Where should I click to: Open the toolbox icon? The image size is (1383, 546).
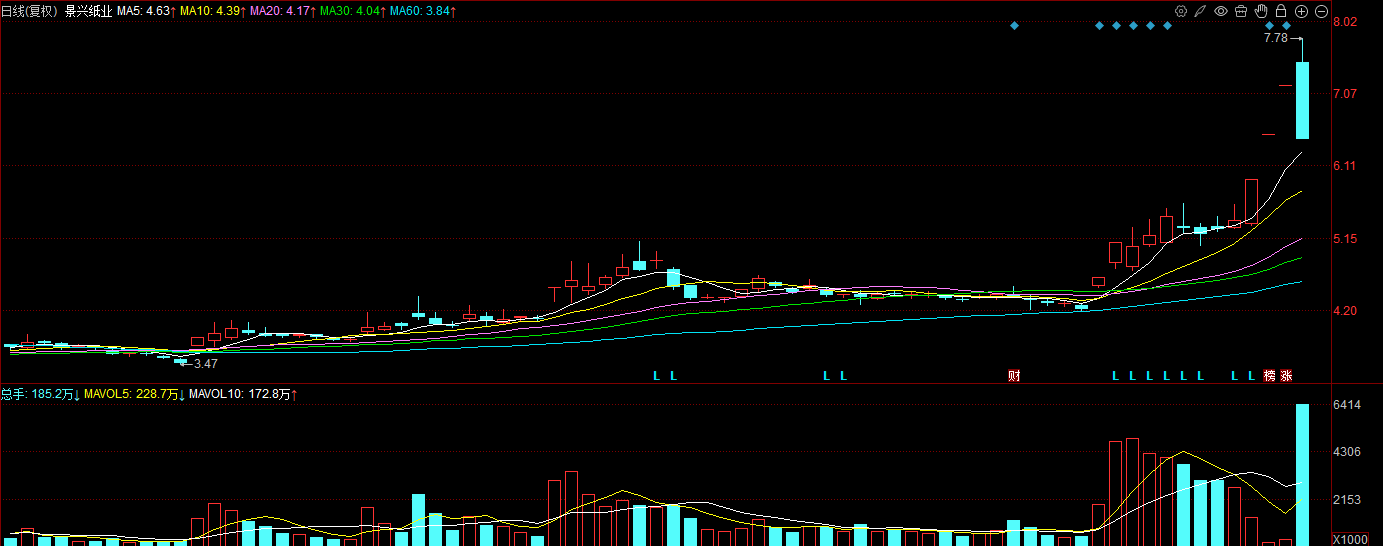coord(1241,11)
